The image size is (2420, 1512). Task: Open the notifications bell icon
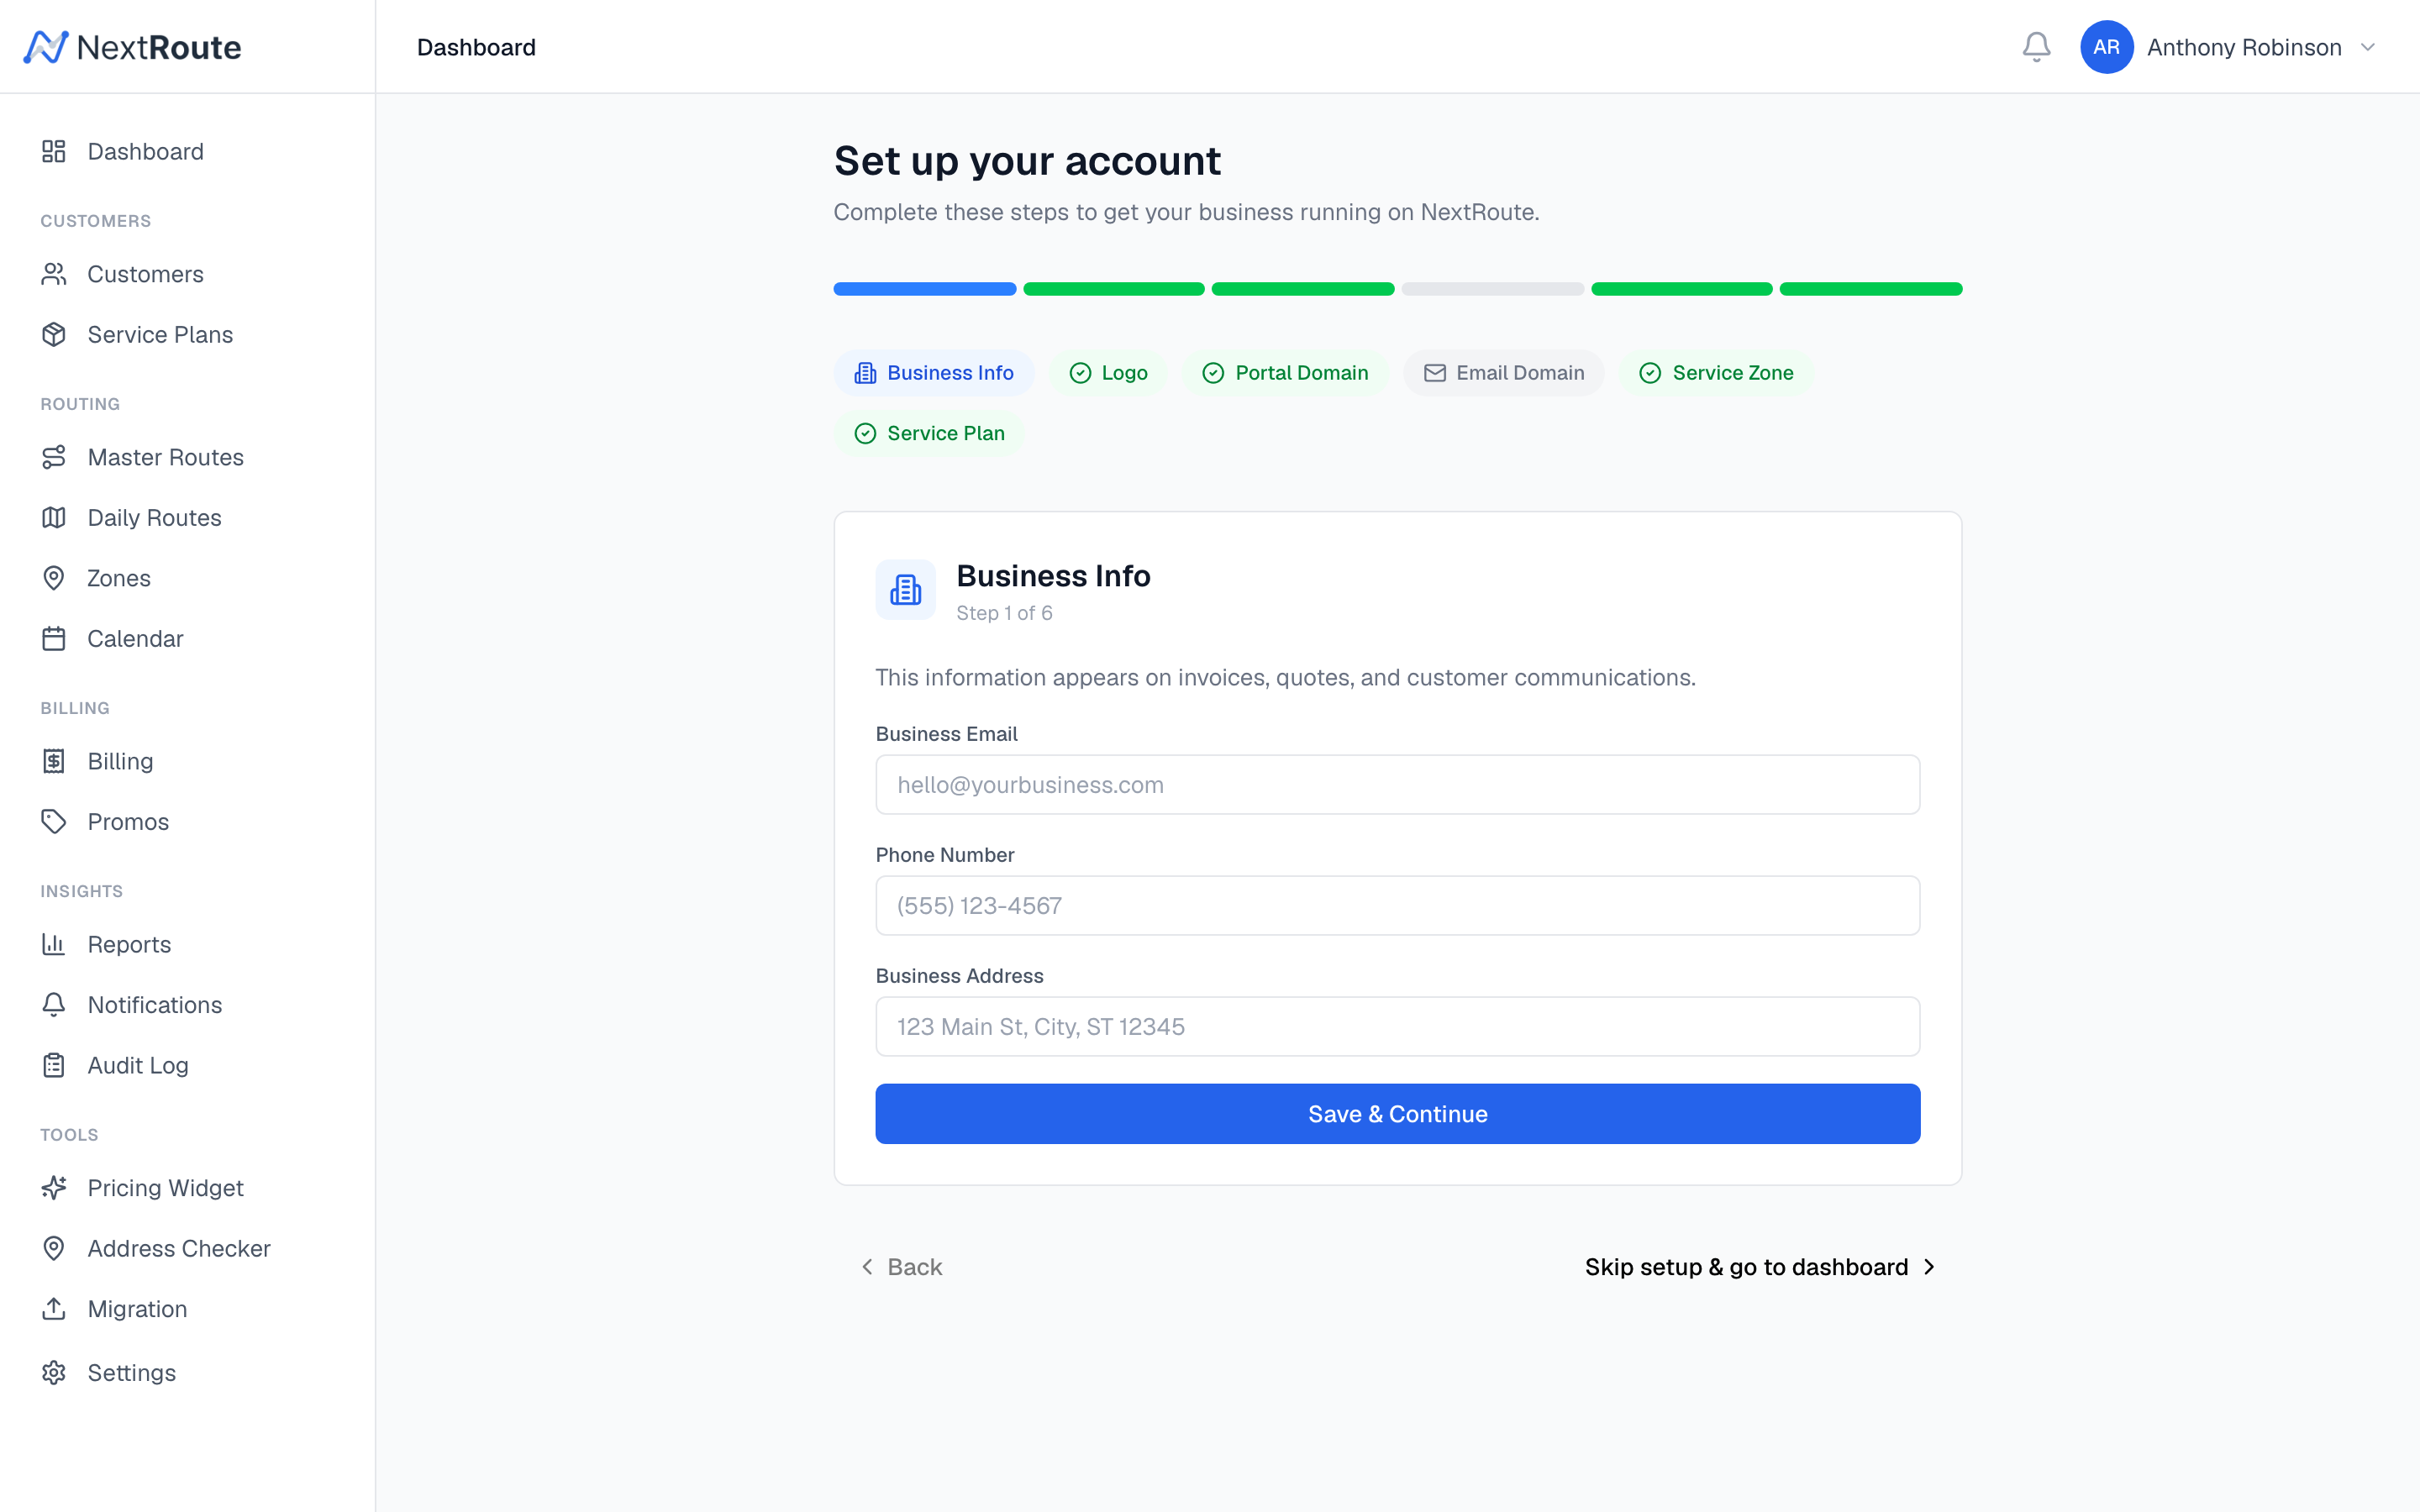pyautogui.click(x=2036, y=46)
